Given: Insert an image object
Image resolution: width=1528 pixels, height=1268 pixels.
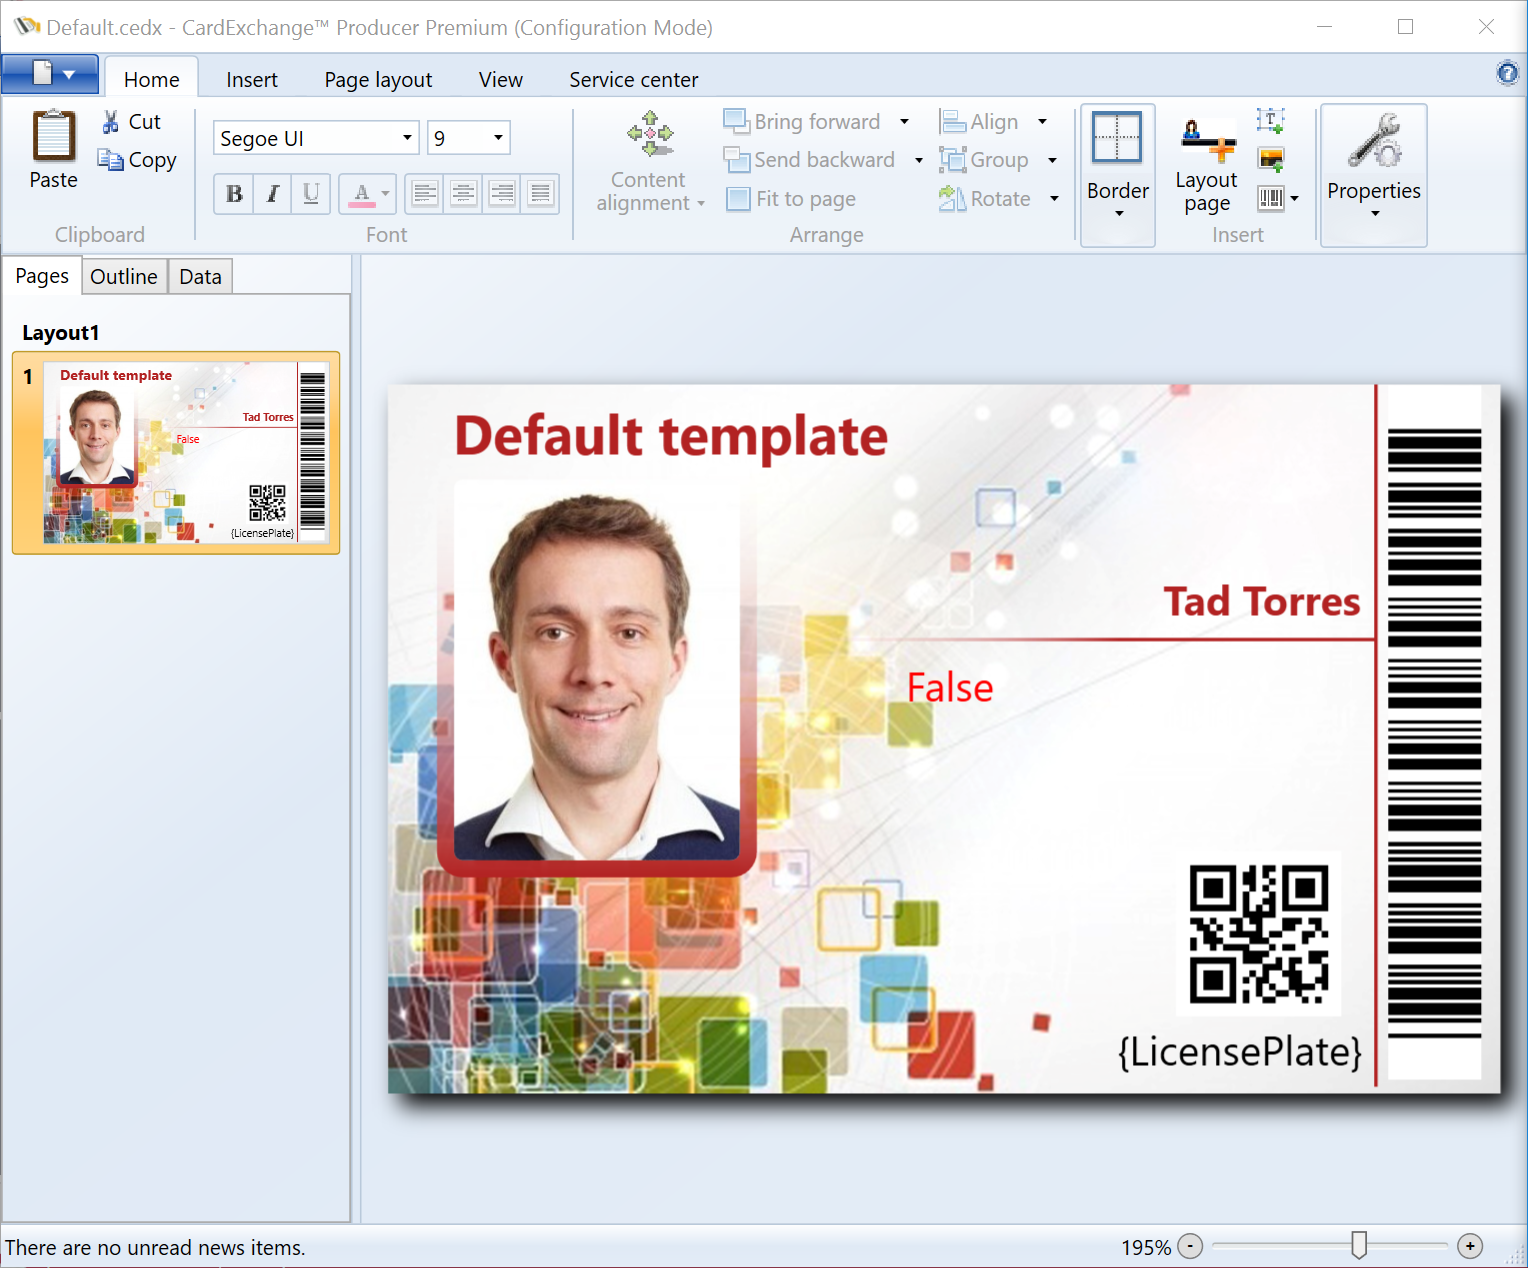Looking at the screenshot, I should pyautogui.click(x=1271, y=159).
